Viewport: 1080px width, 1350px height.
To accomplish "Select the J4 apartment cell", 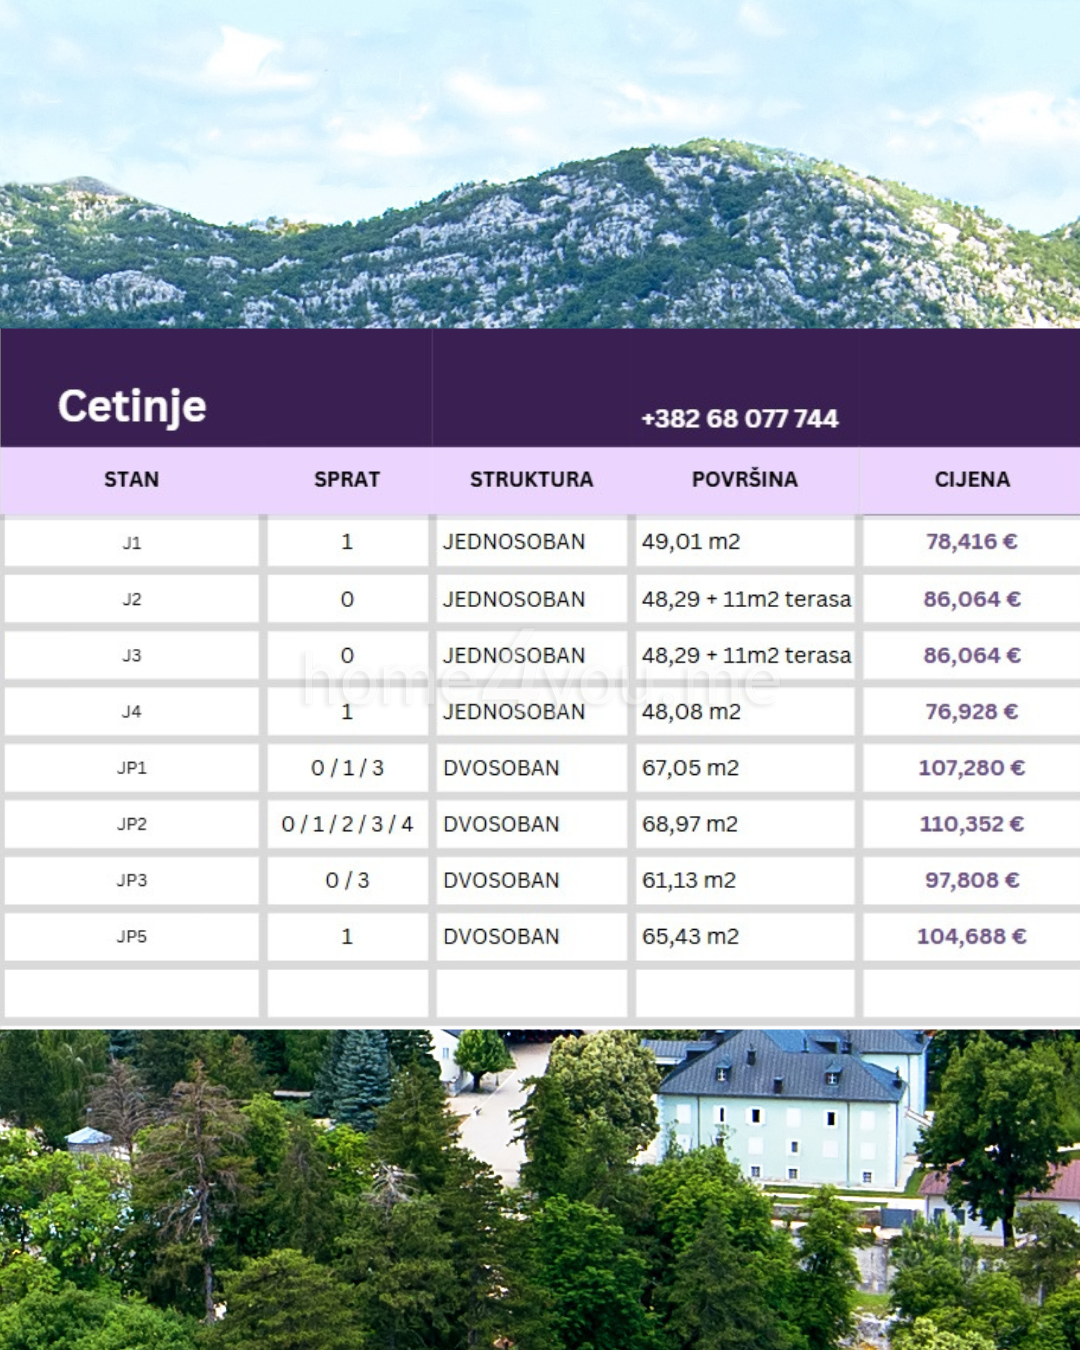I will [131, 712].
